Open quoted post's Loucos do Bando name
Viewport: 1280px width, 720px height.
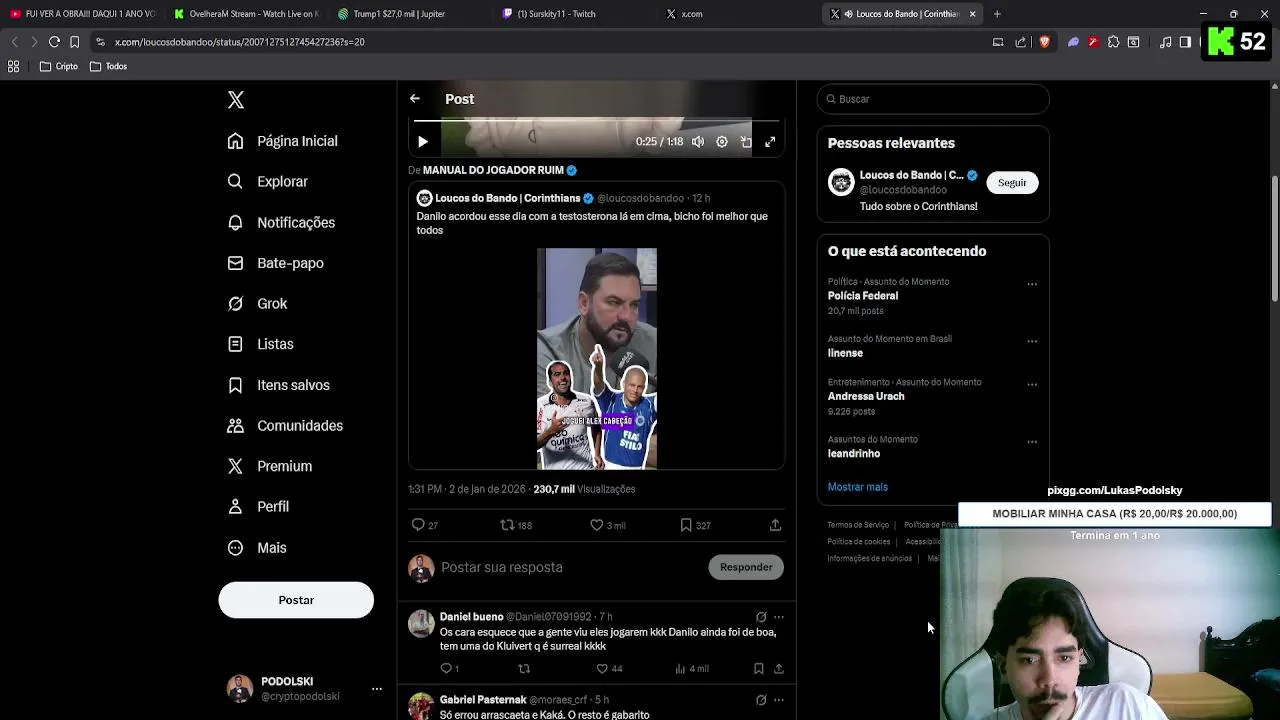(507, 198)
